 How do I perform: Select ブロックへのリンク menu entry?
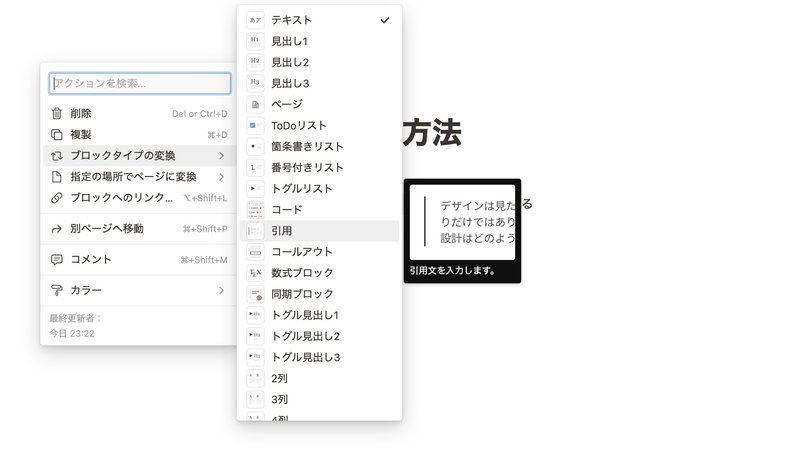click(139, 198)
